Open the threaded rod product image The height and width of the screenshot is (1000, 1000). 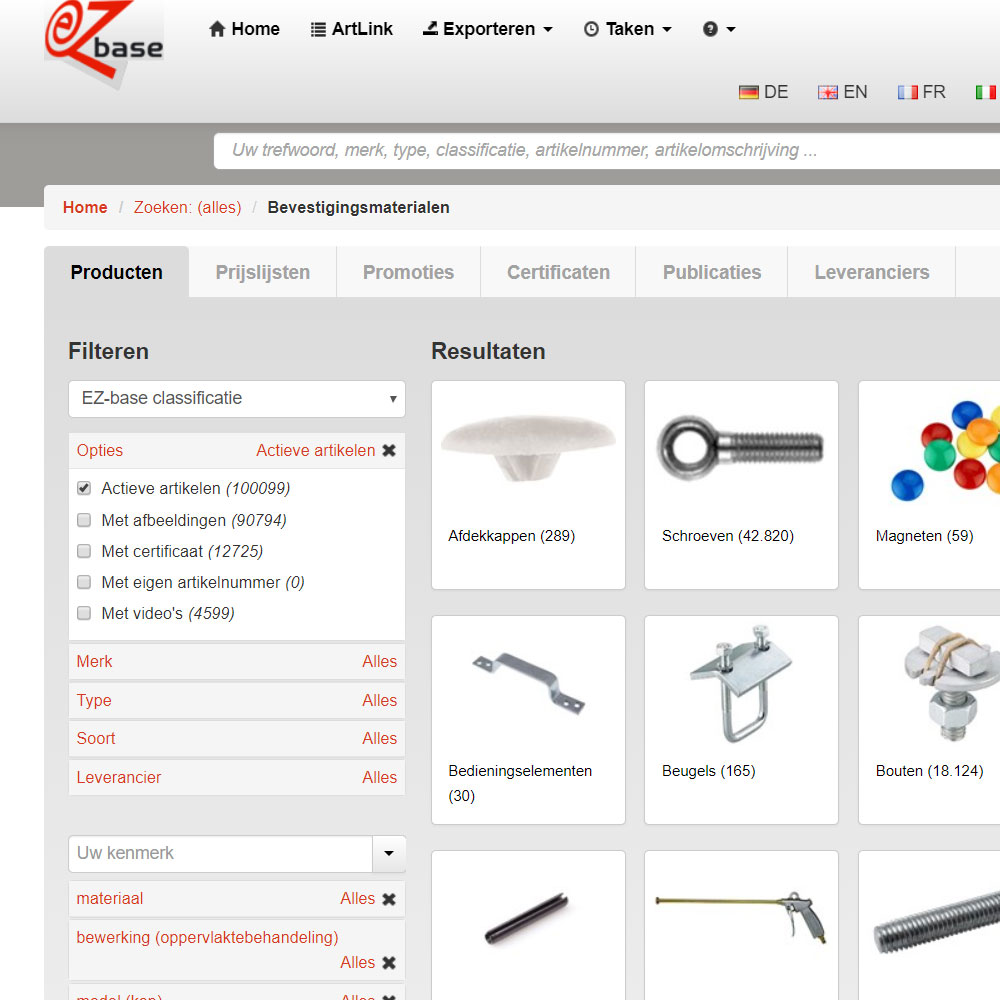pyautogui.click(x=936, y=922)
